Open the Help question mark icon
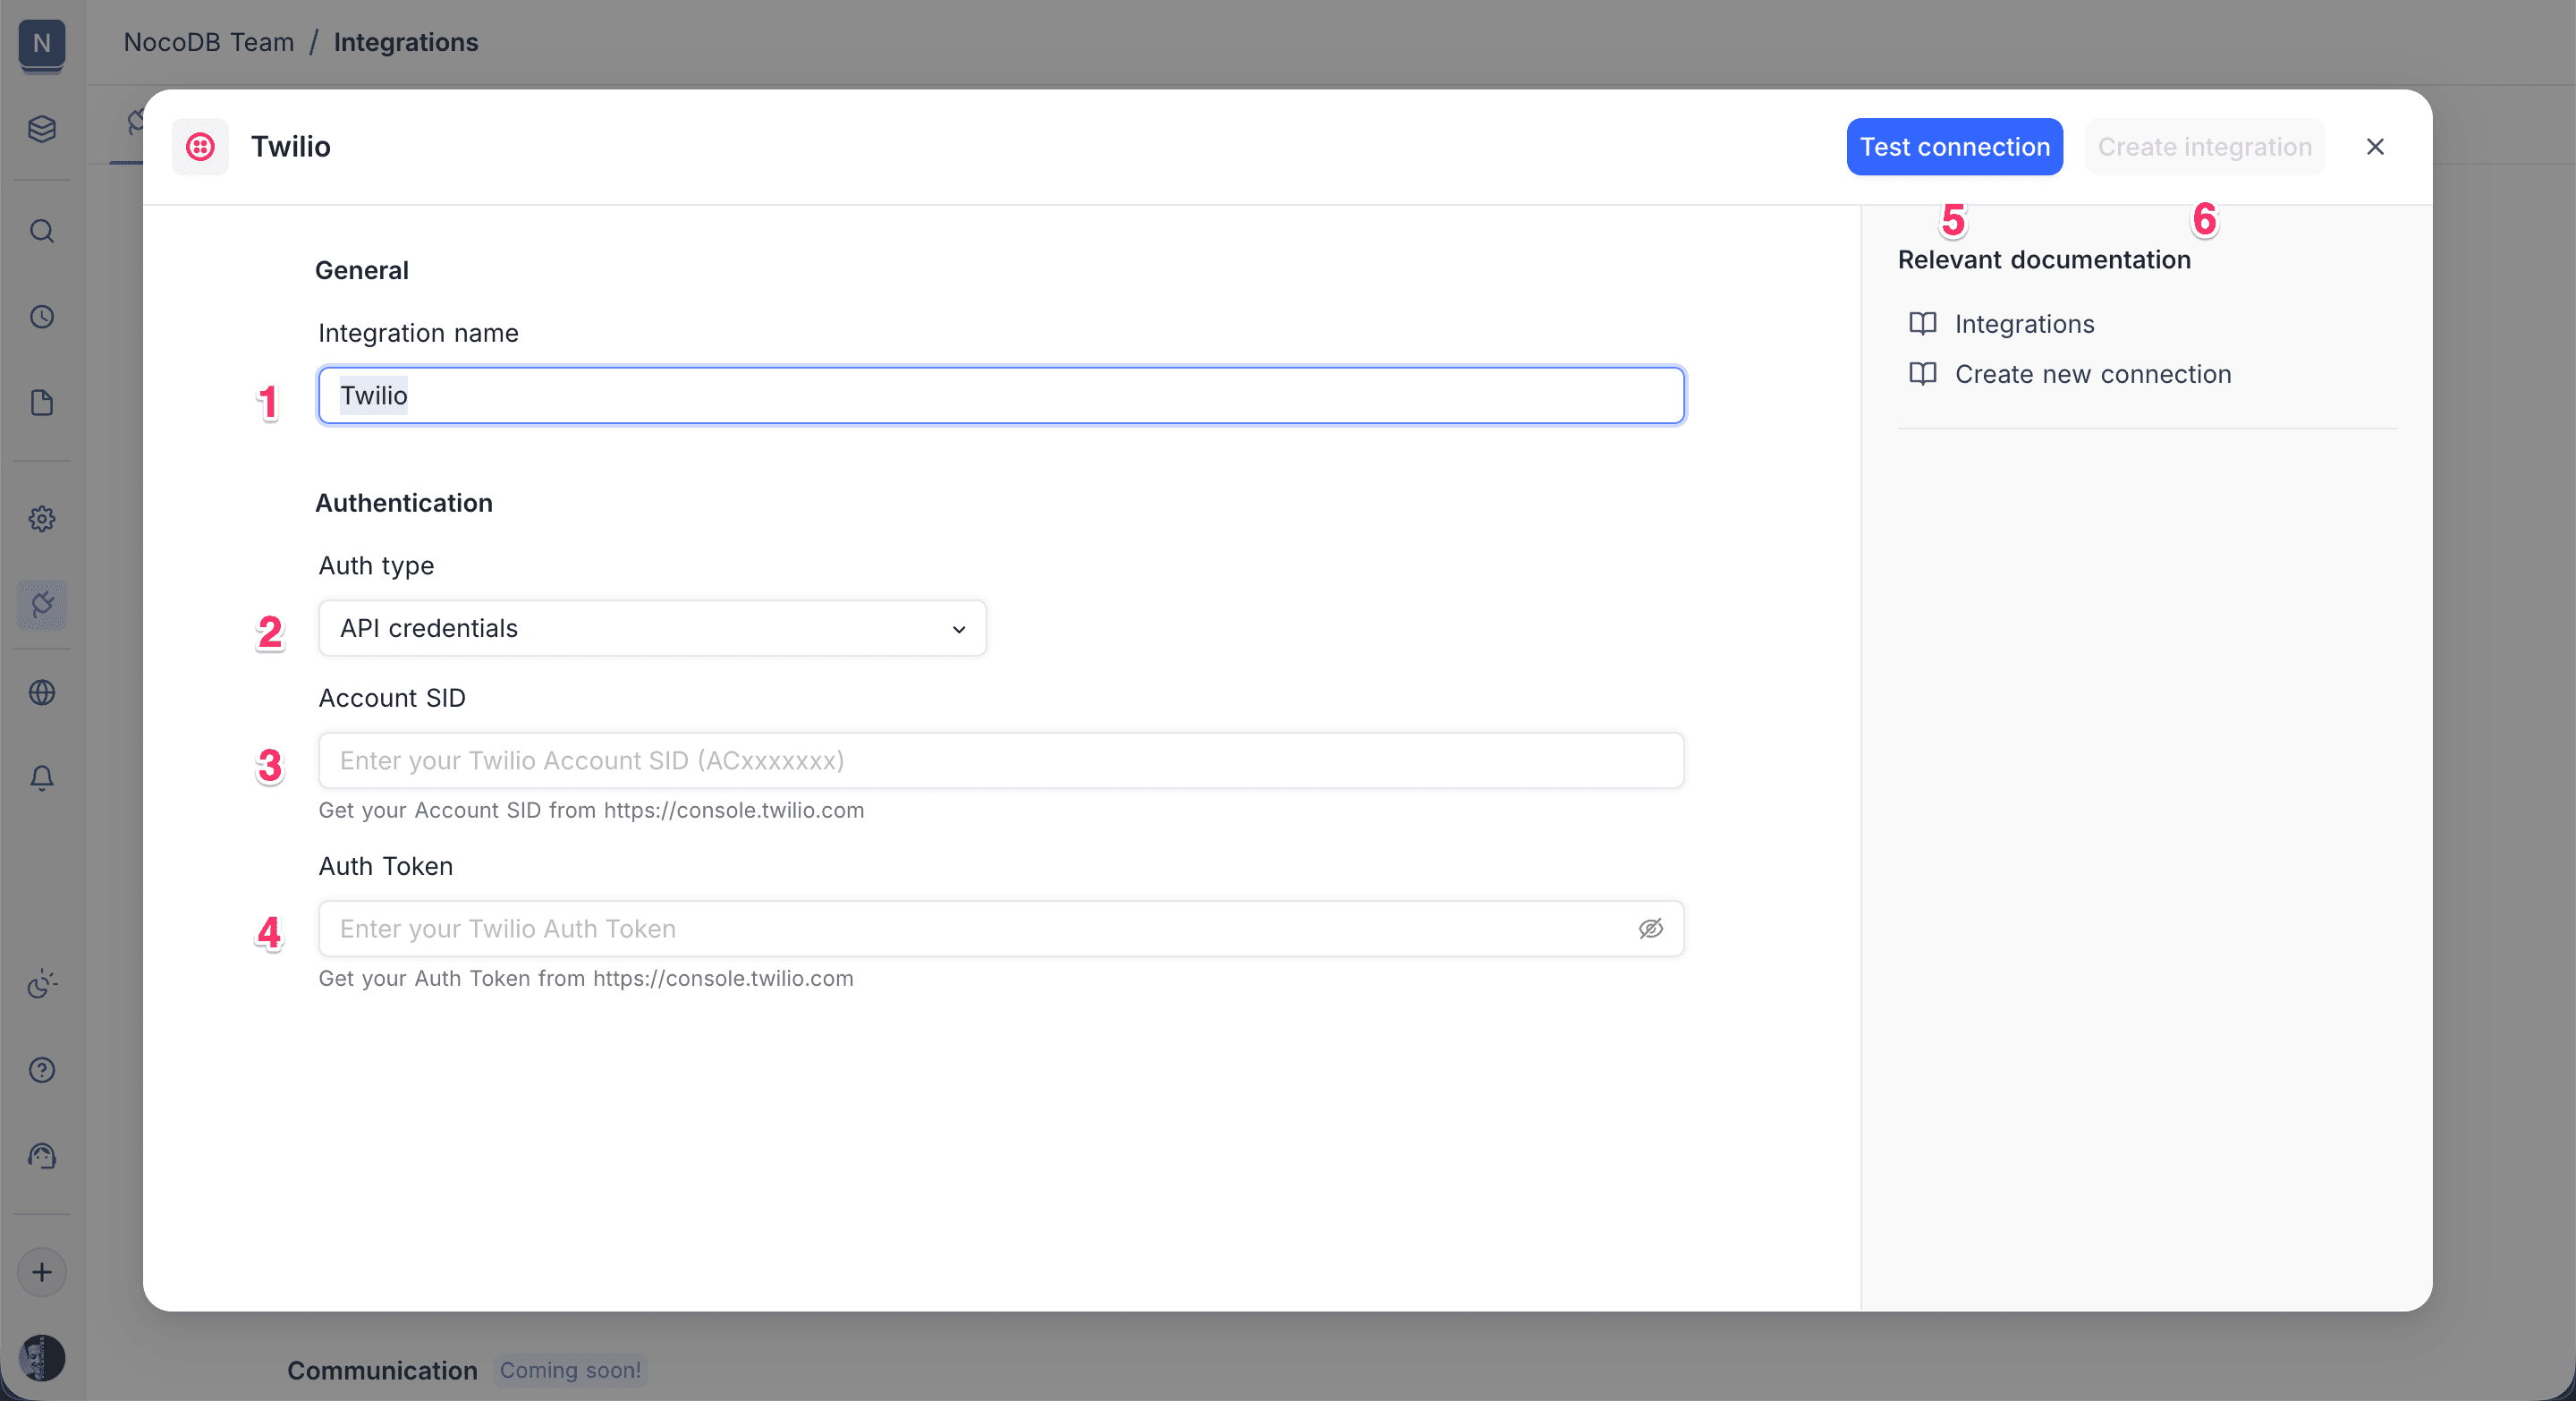This screenshot has height=1401, width=2576. 41,1070
